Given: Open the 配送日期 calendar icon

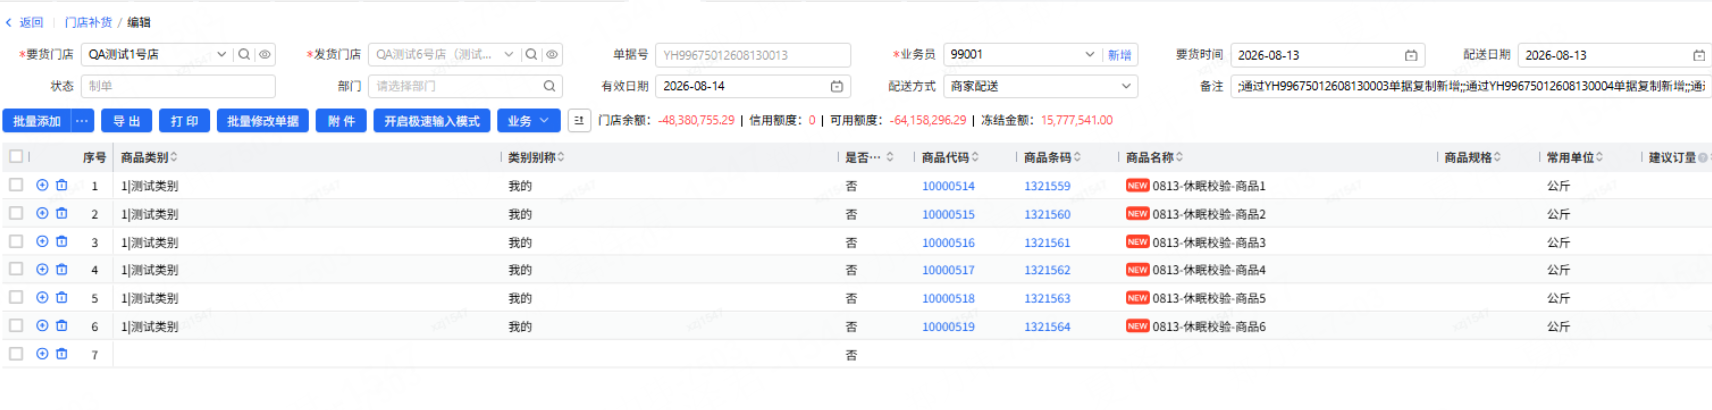Looking at the screenshot, I should point(1698,55).
